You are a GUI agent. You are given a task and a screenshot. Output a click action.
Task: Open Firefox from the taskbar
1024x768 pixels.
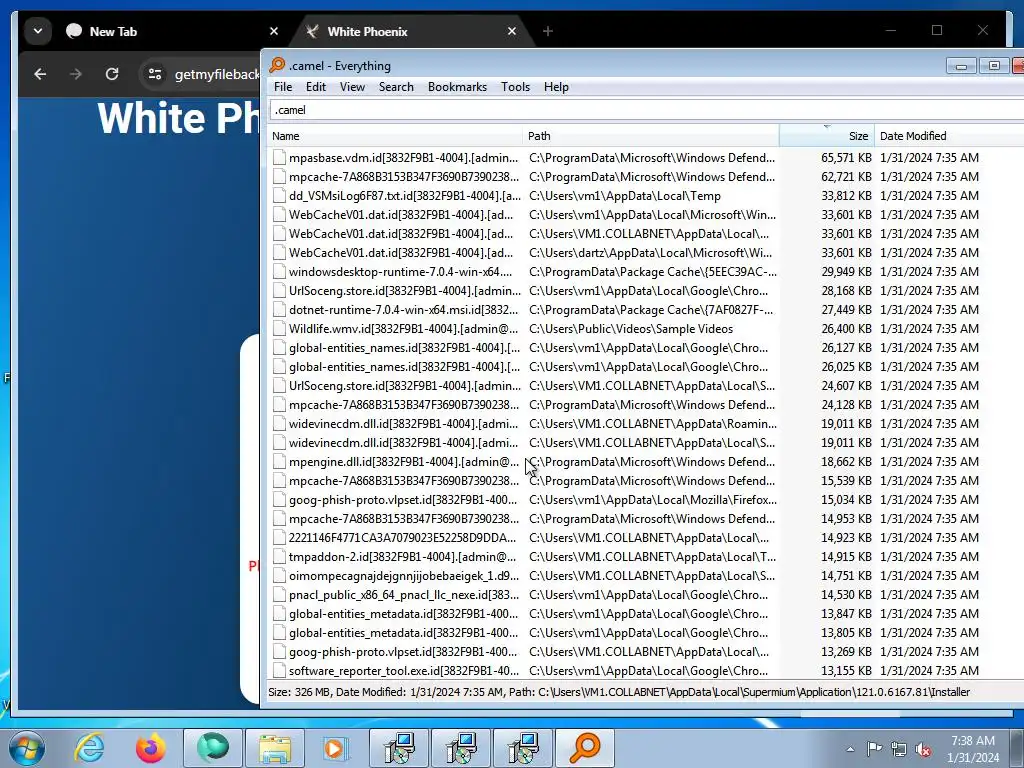click(x=150, y=748)
